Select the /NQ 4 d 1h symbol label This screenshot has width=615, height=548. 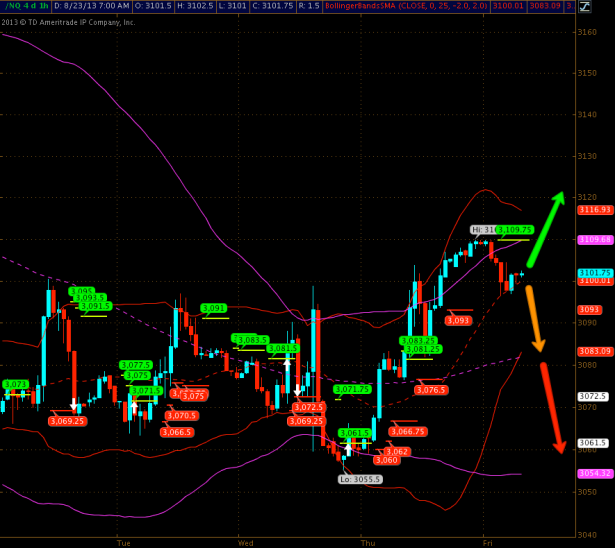click(x=24, y=7)
